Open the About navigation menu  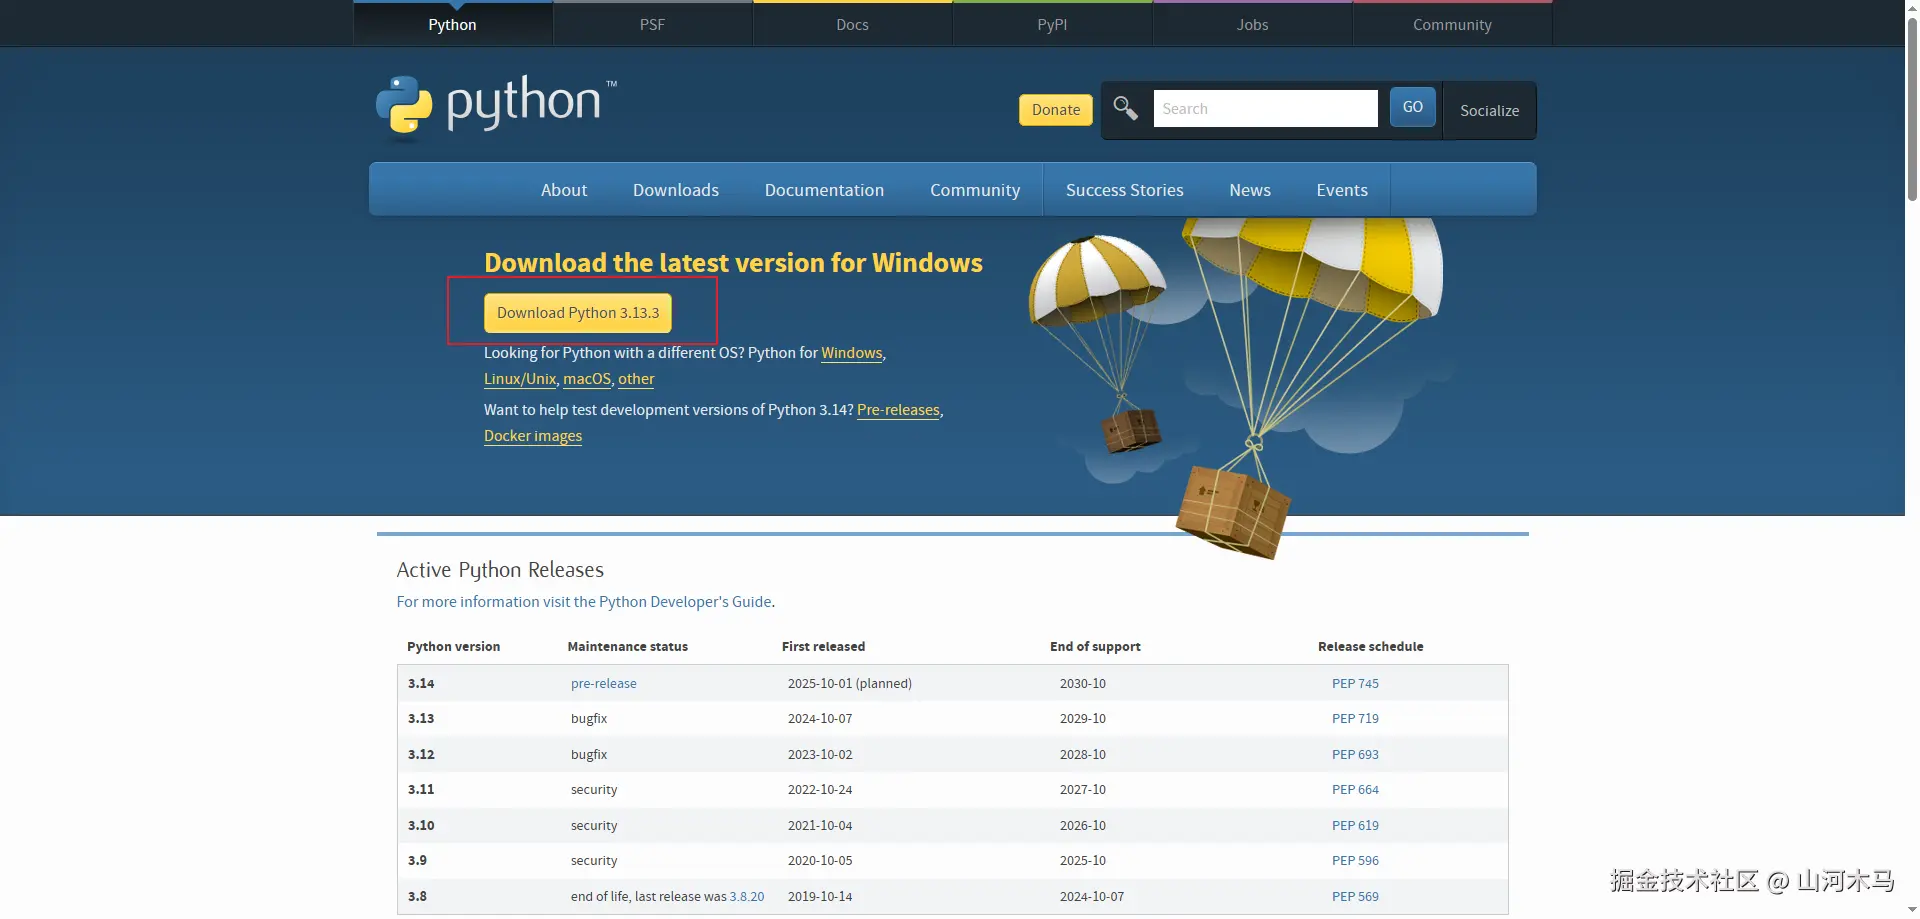[x=564, y=190]
